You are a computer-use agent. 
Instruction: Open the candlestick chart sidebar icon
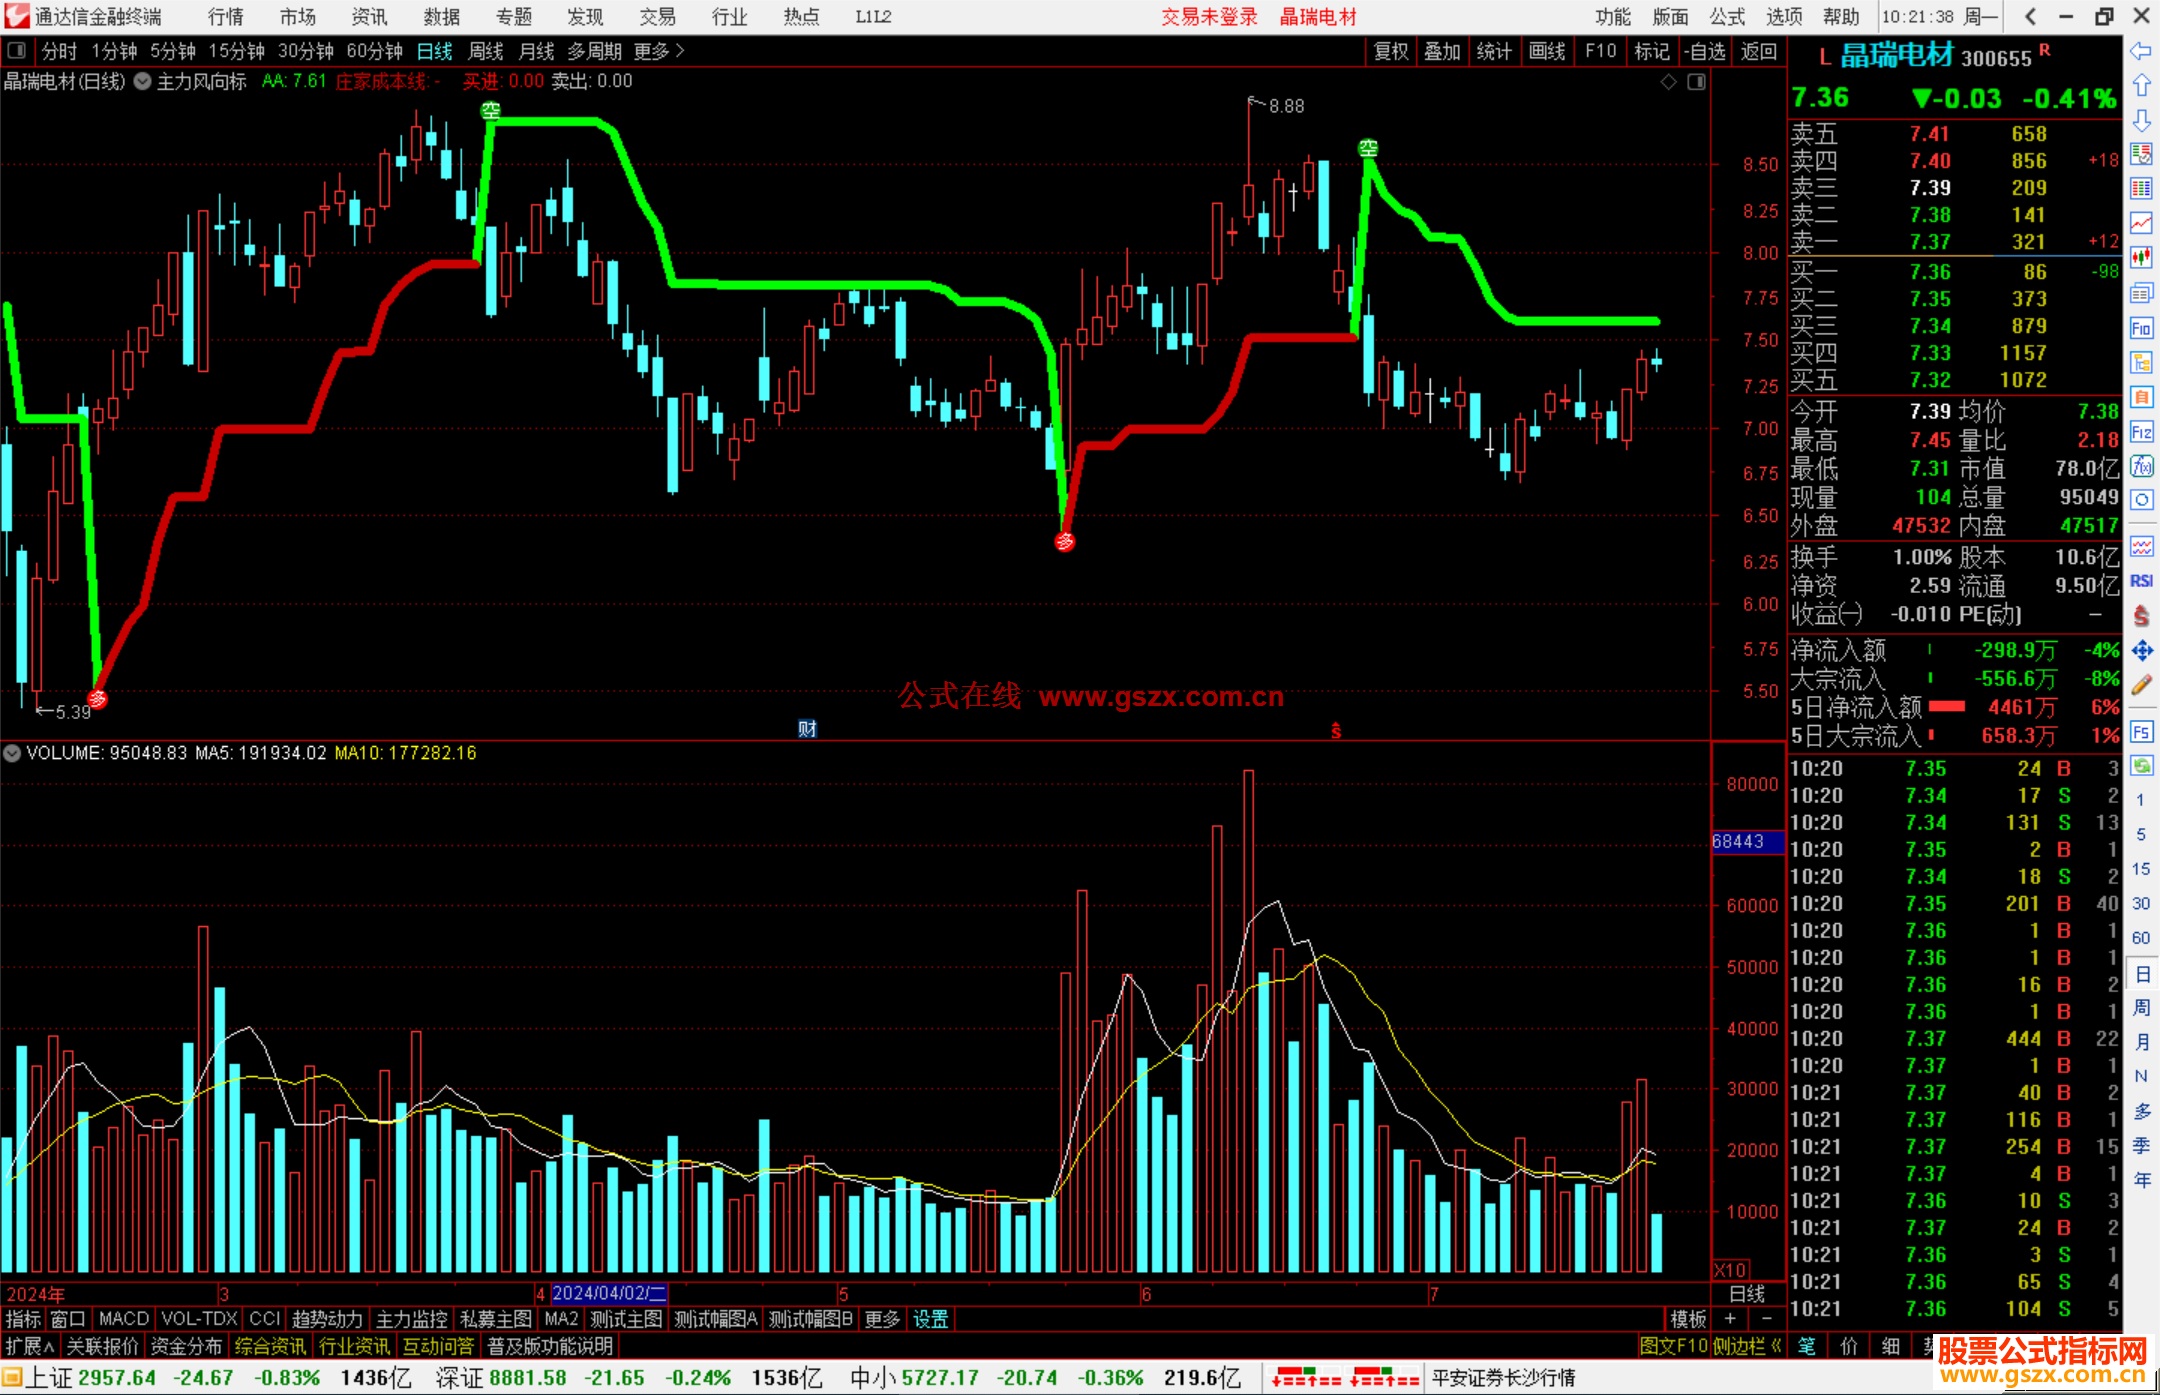[x=2141, y=257]
